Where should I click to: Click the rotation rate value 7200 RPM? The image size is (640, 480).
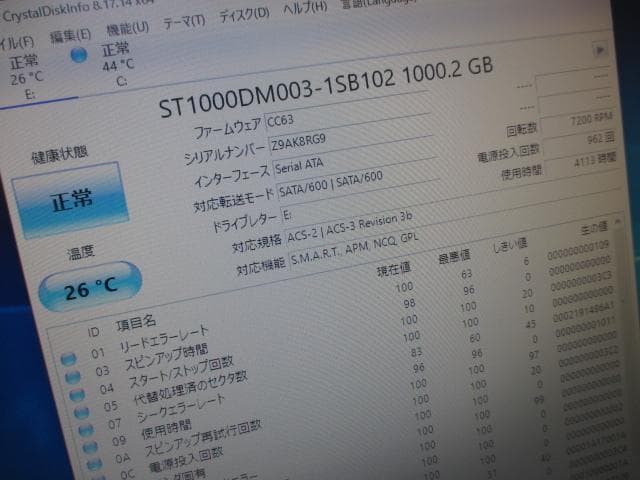coord(577,122)
